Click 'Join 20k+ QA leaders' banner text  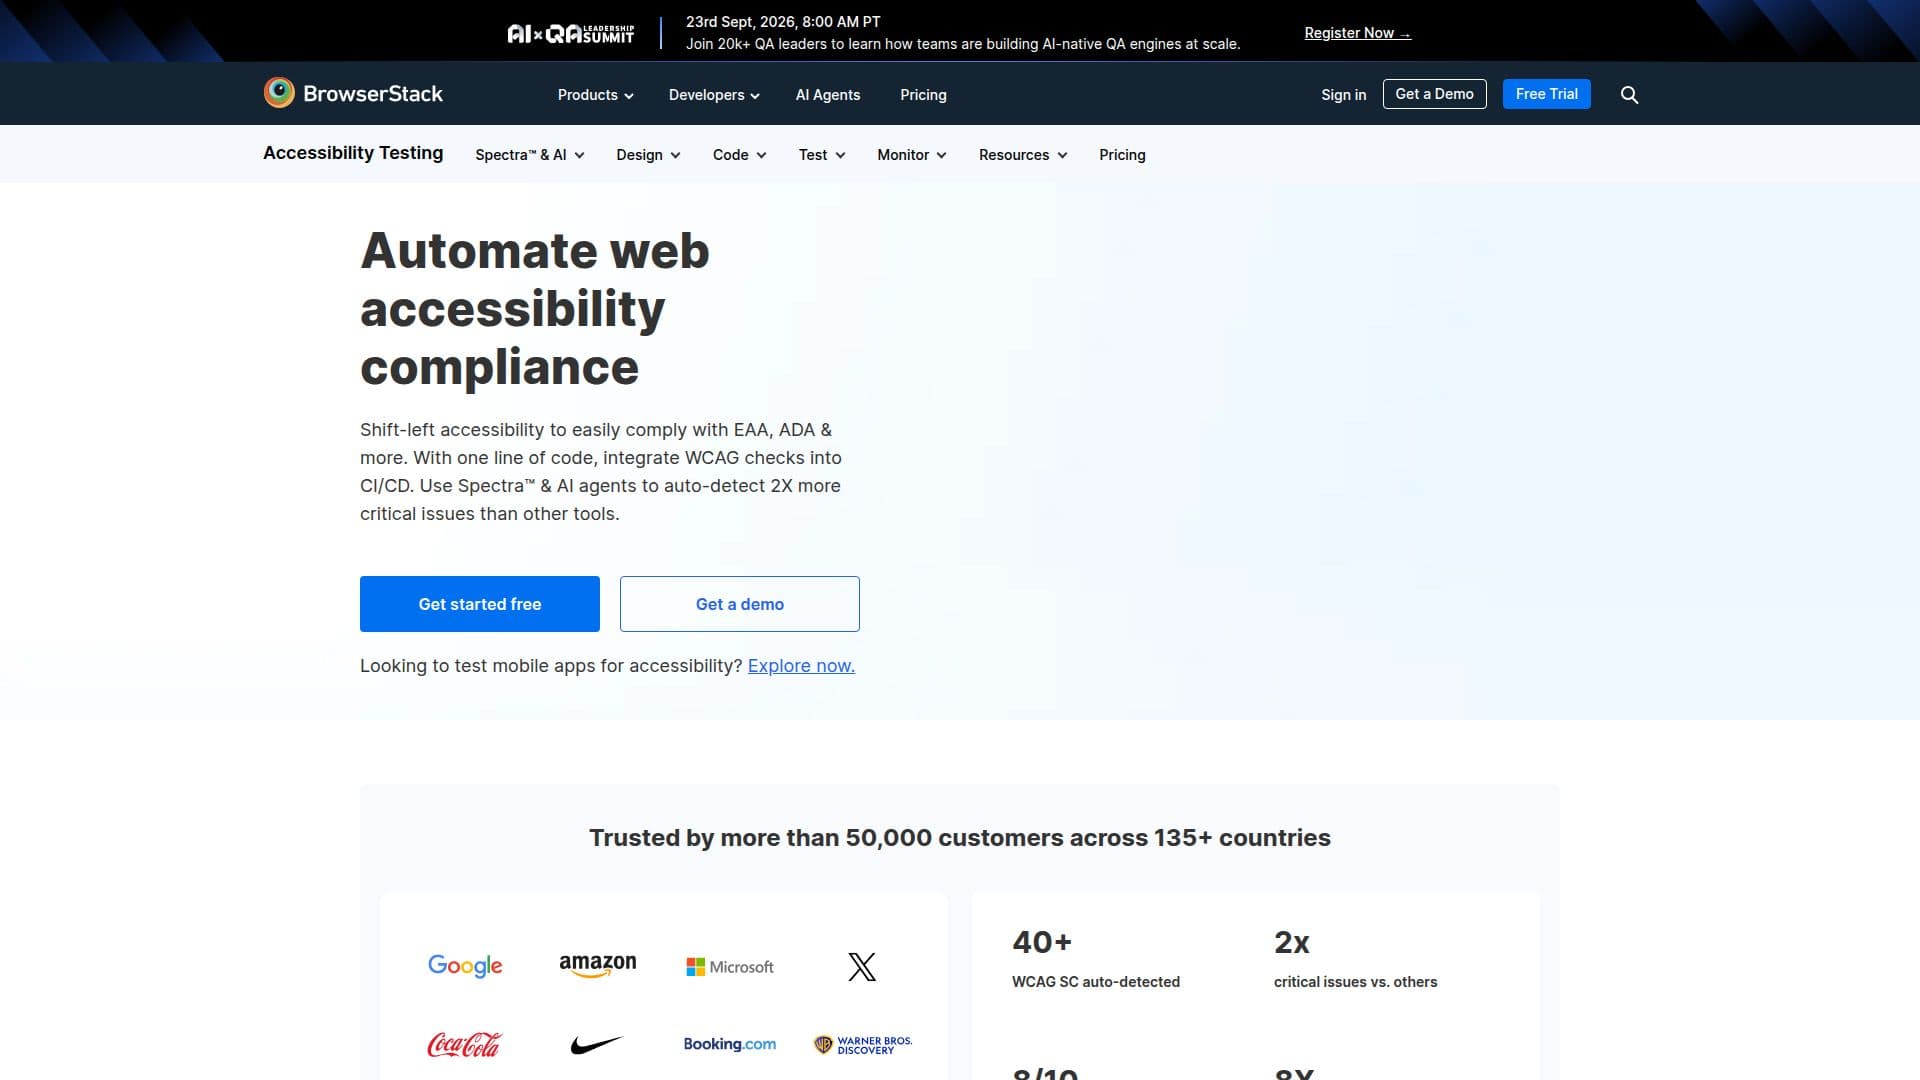963,44
